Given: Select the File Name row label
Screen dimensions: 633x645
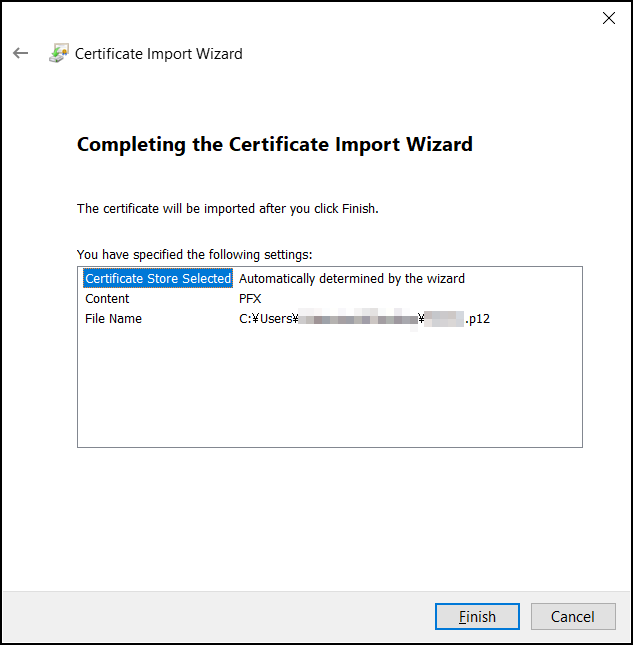Looking at the screenshot, I should (113, 319).
